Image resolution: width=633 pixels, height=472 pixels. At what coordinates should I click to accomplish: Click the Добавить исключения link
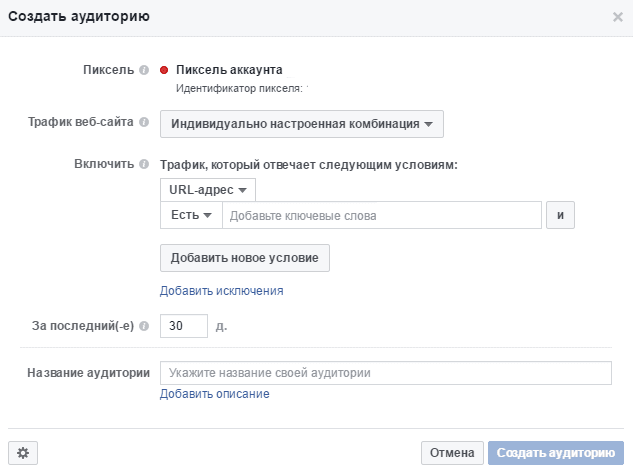[x=222, y=291]
